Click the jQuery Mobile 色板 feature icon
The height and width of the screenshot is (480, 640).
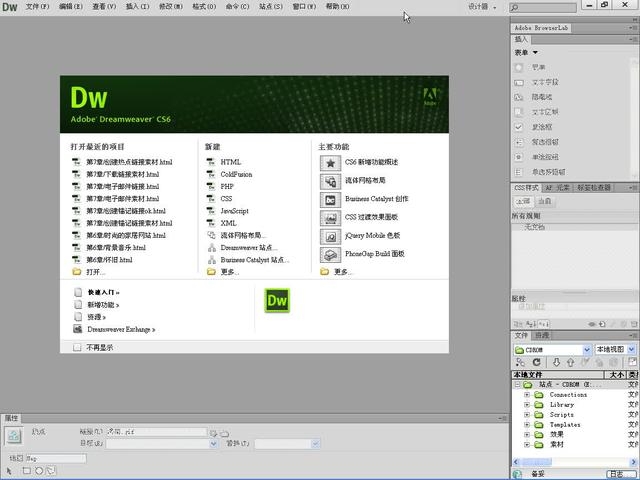(x=330, y=236)
